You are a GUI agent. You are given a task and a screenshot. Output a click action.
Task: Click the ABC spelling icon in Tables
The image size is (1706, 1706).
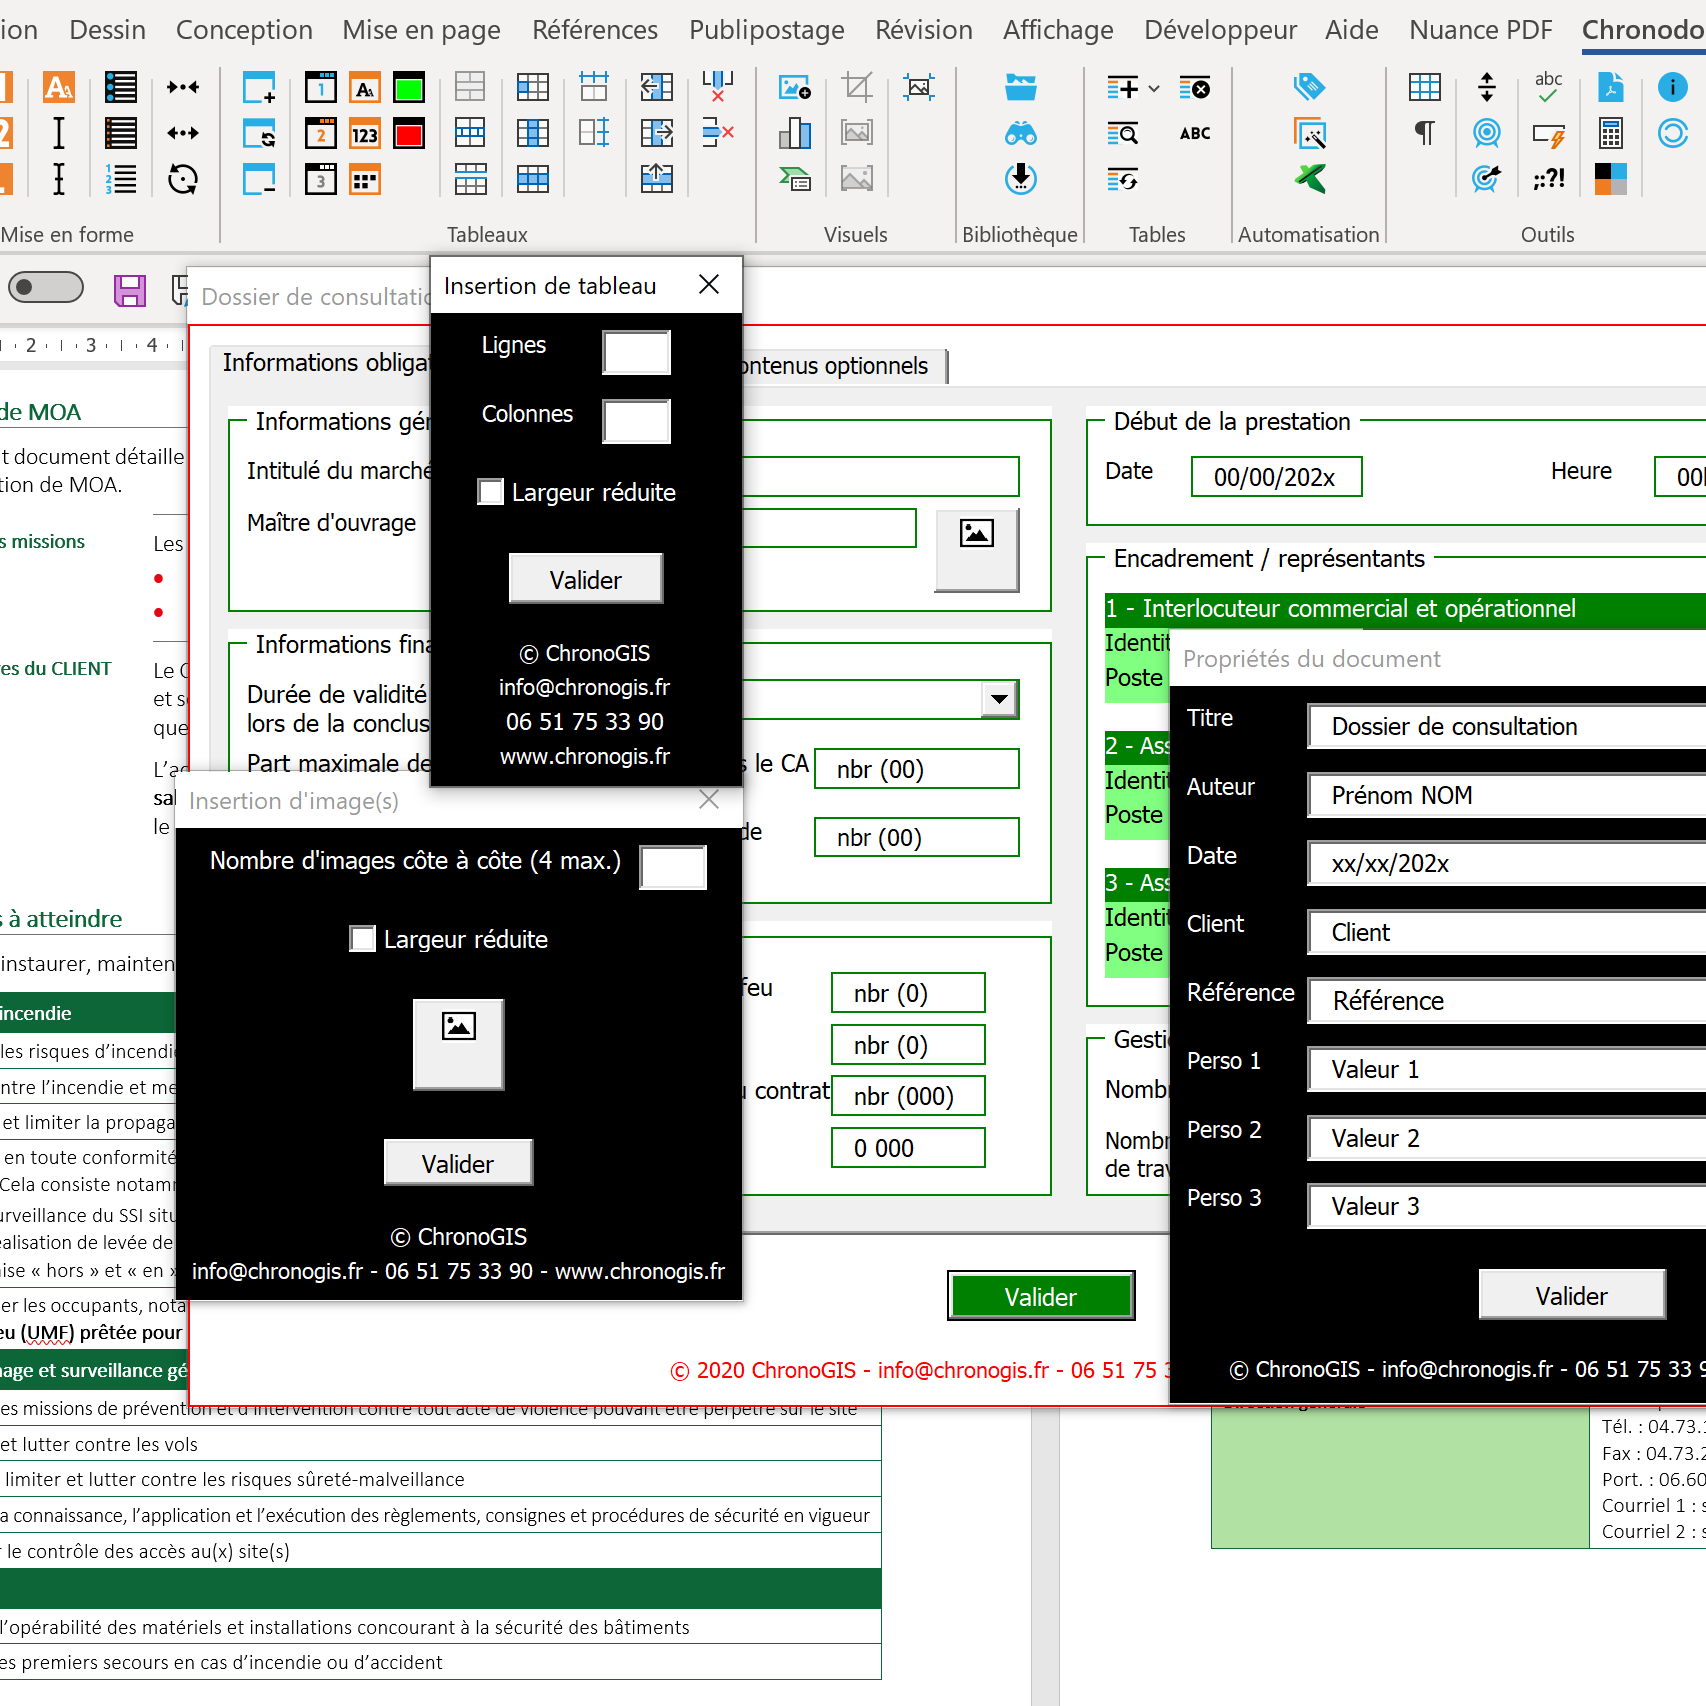(x=1195, y=133)
